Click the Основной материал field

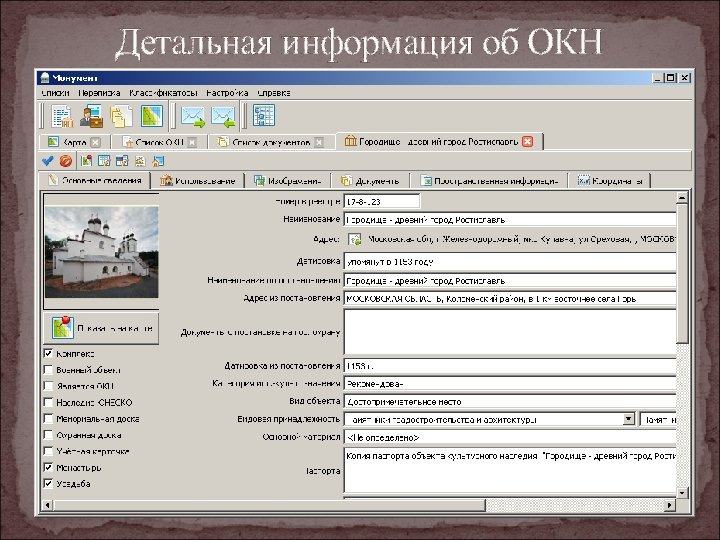point(510,437)
